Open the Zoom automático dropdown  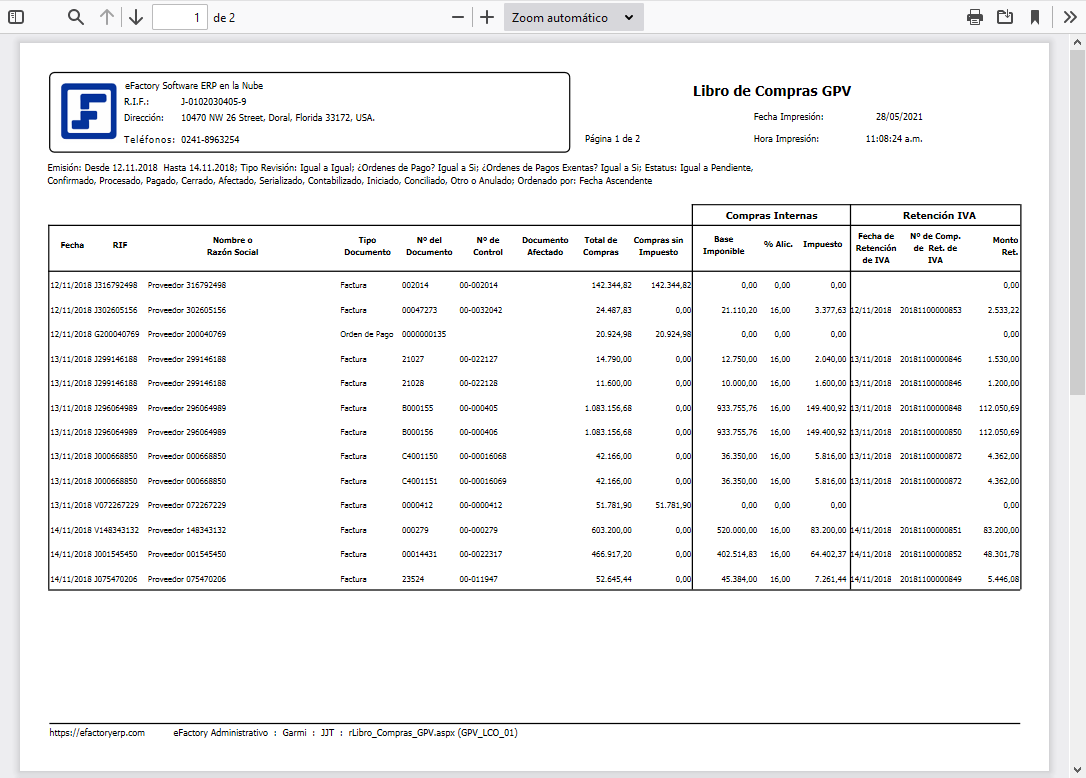pyautogui.click(x=573, y=16)
